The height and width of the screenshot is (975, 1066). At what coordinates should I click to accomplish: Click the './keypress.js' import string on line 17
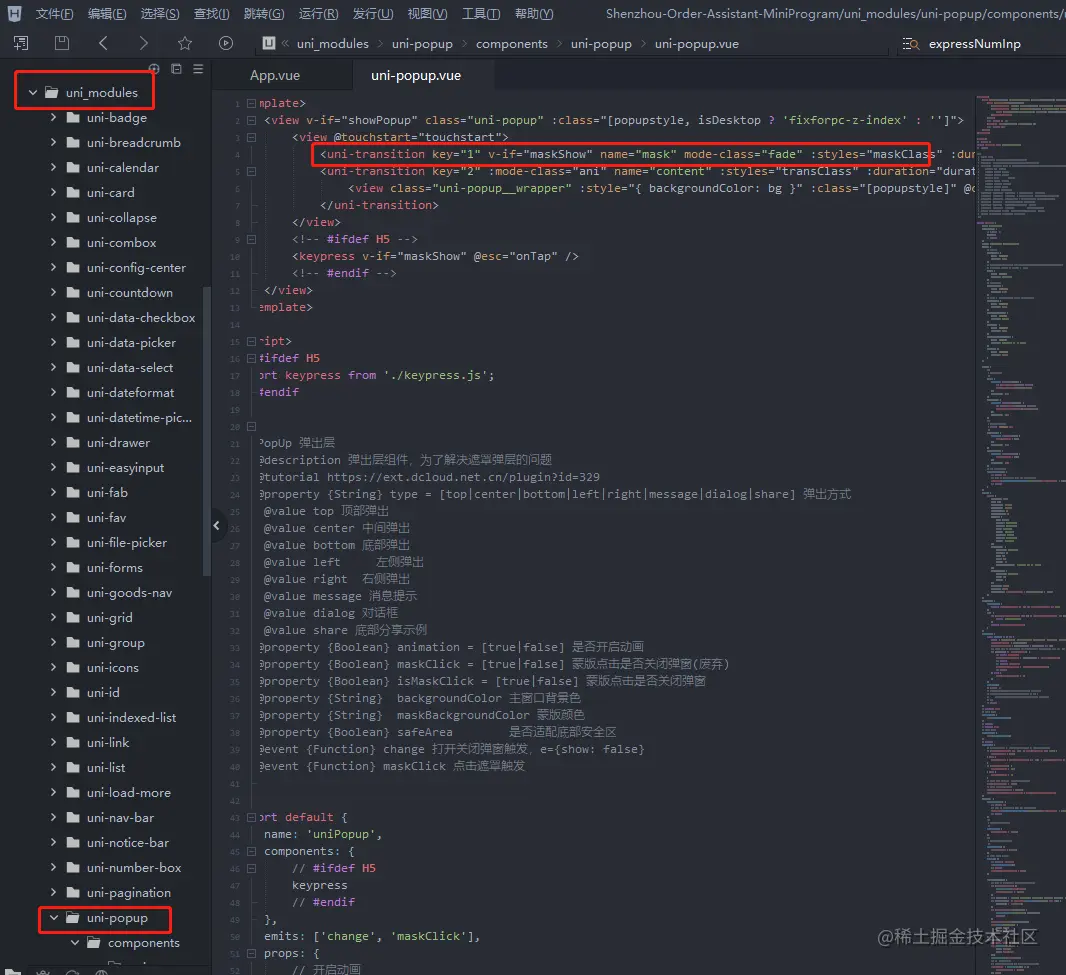435,375
